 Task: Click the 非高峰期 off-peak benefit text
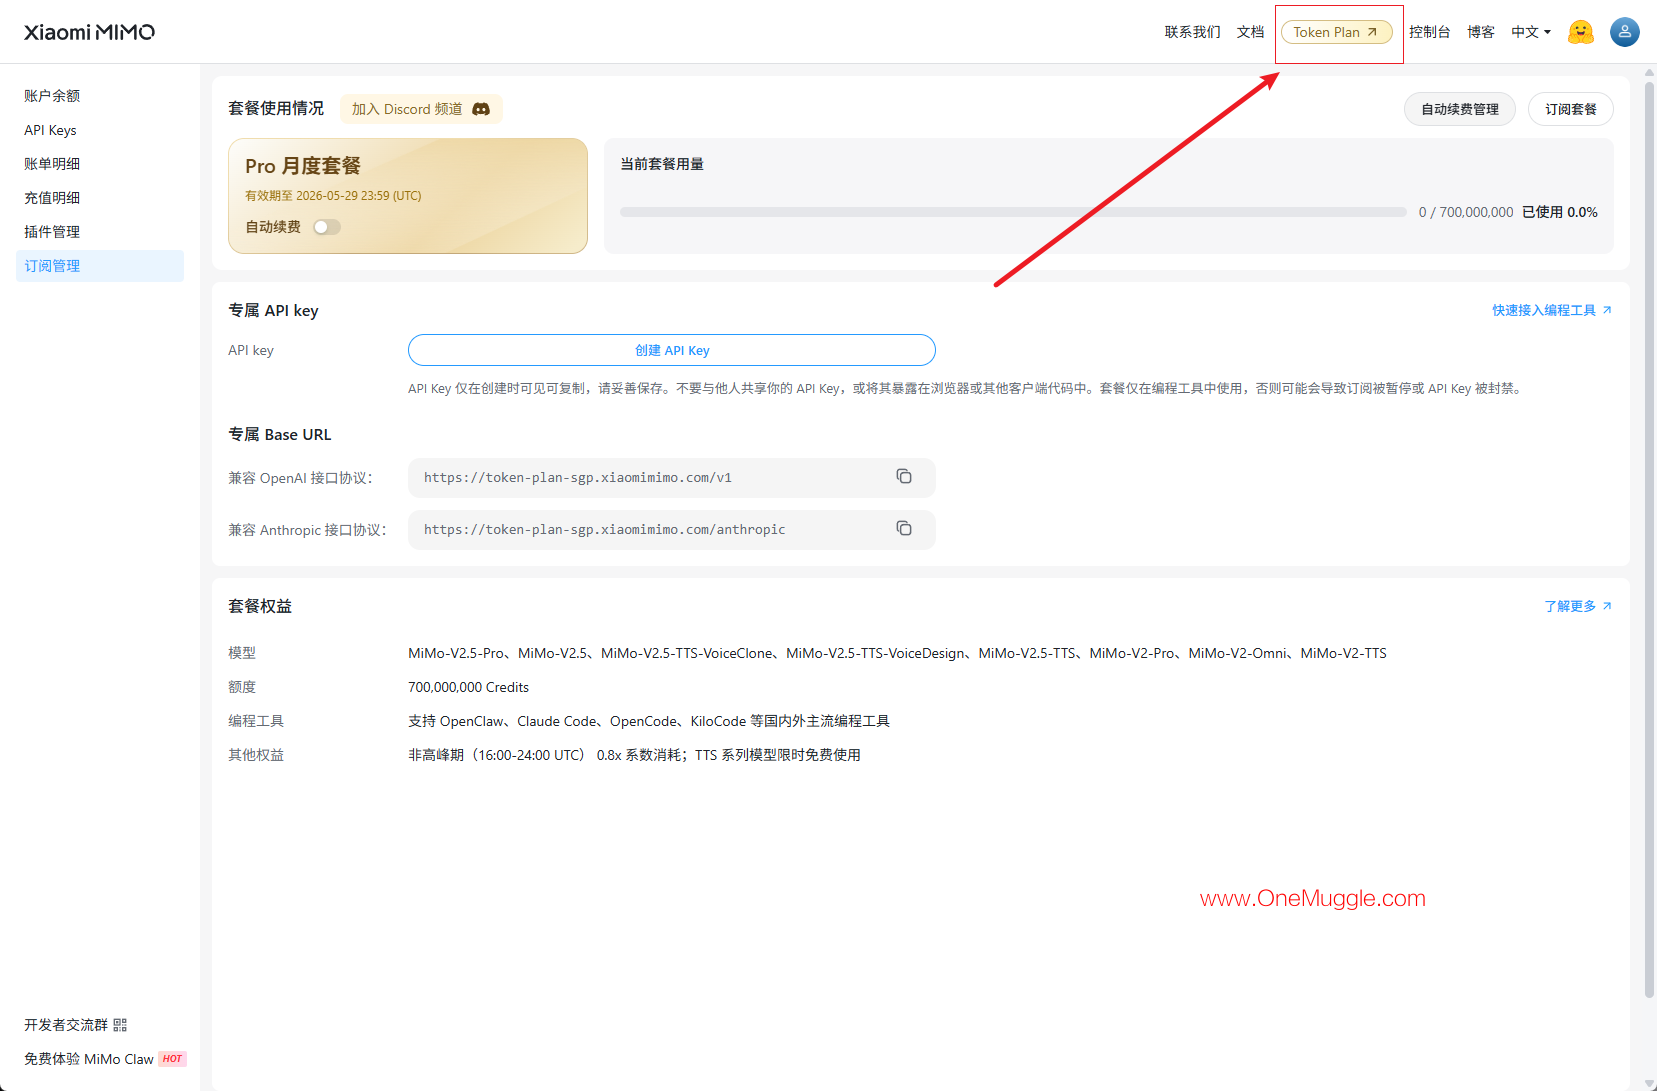tap(634, 755)
